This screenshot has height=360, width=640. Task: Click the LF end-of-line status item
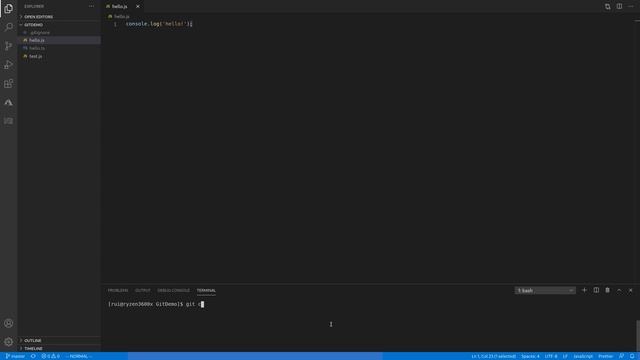[x=565, y=356]
